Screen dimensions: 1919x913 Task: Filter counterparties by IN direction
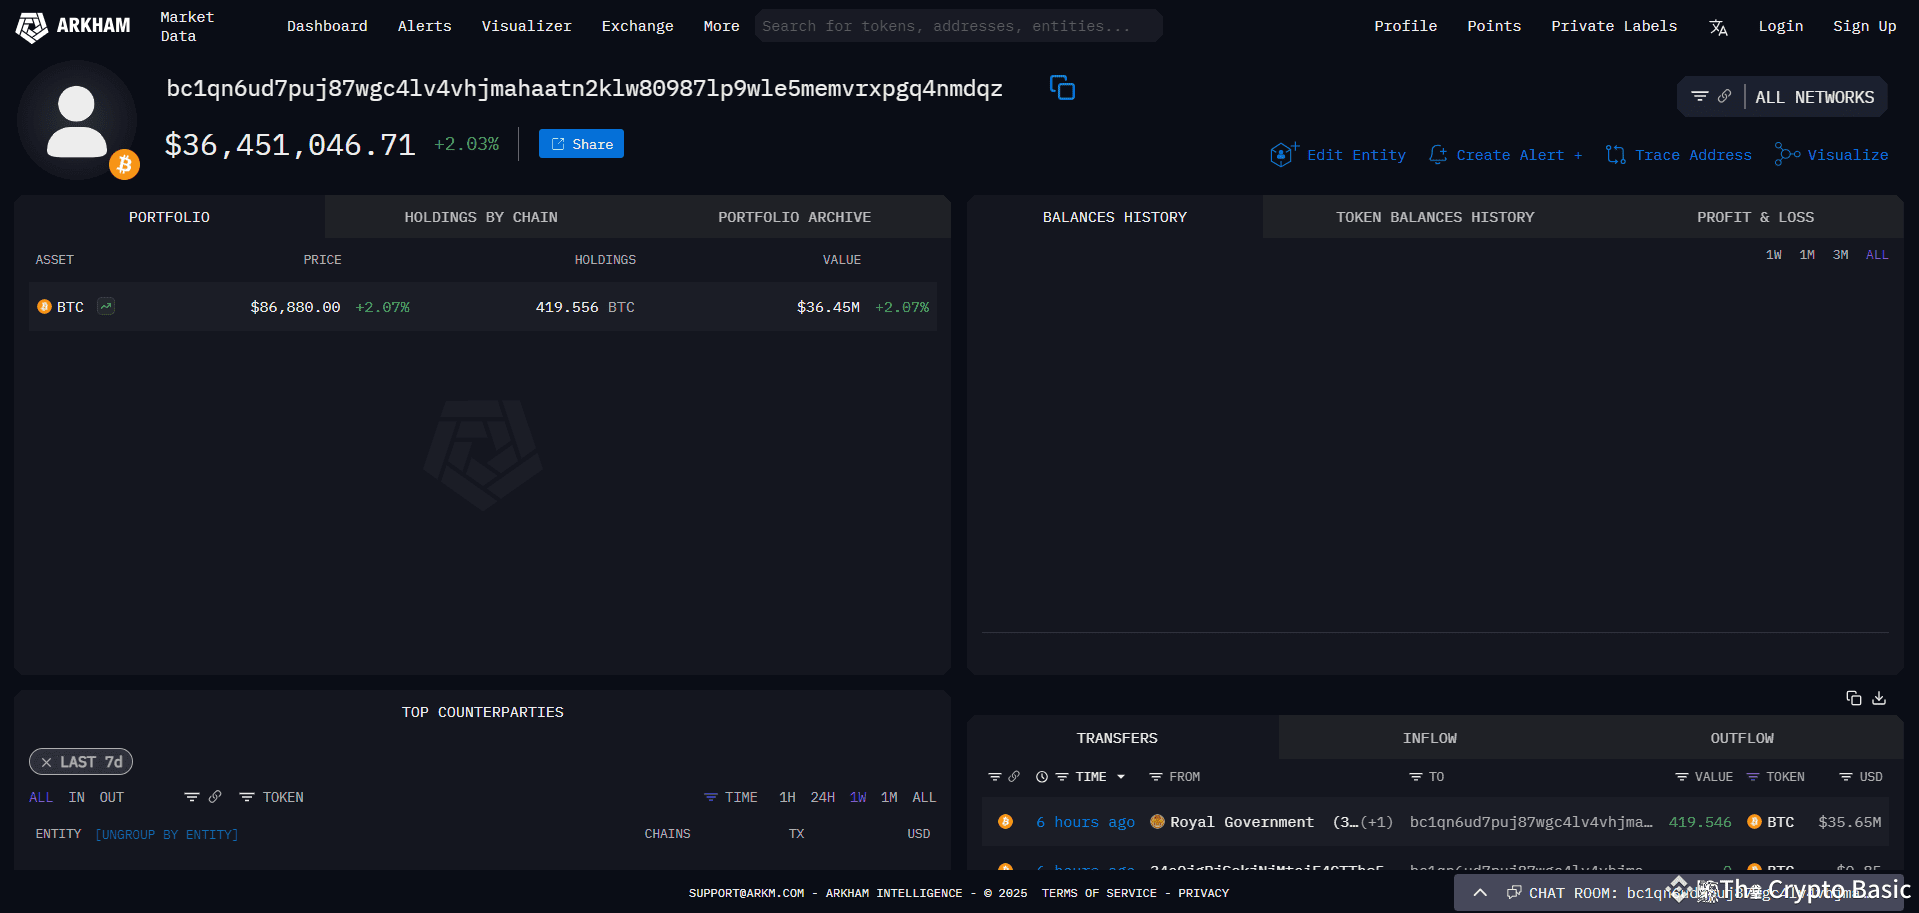tap(77, 797)
